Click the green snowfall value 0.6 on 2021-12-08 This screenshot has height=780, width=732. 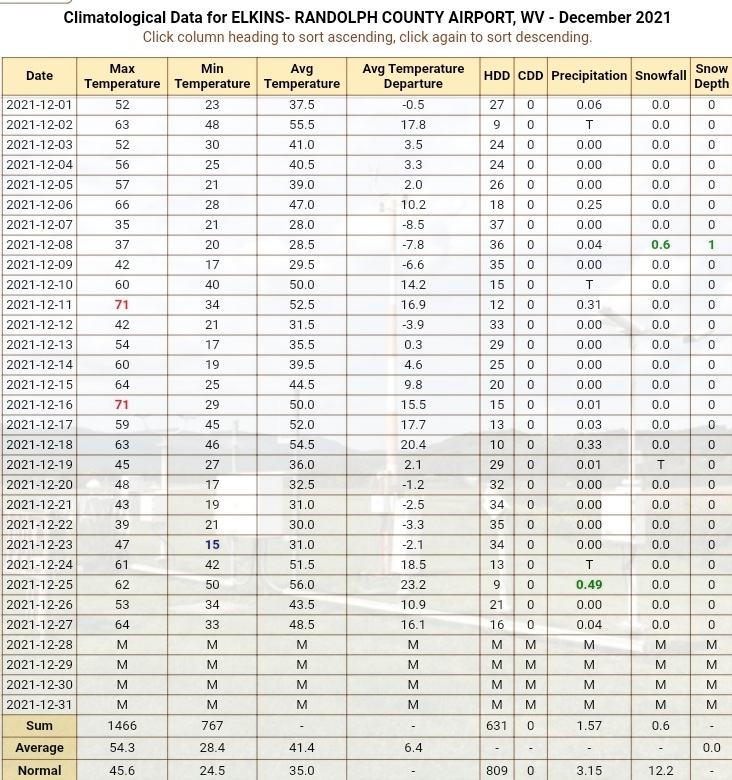pos(660,245)
